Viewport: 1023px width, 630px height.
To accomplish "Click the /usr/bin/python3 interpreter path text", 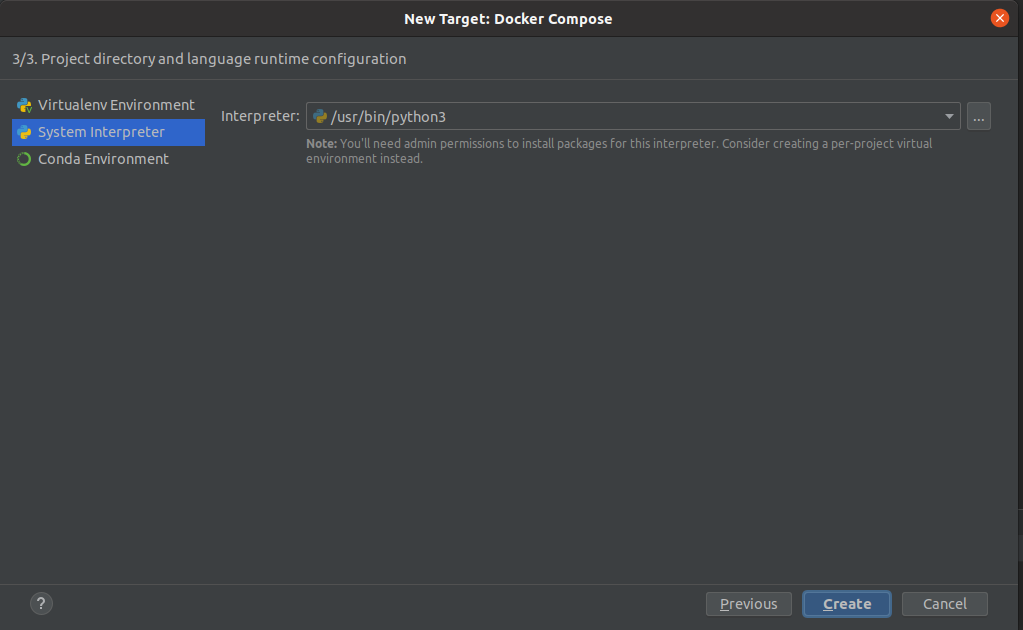I will click(x=388, y=117).
